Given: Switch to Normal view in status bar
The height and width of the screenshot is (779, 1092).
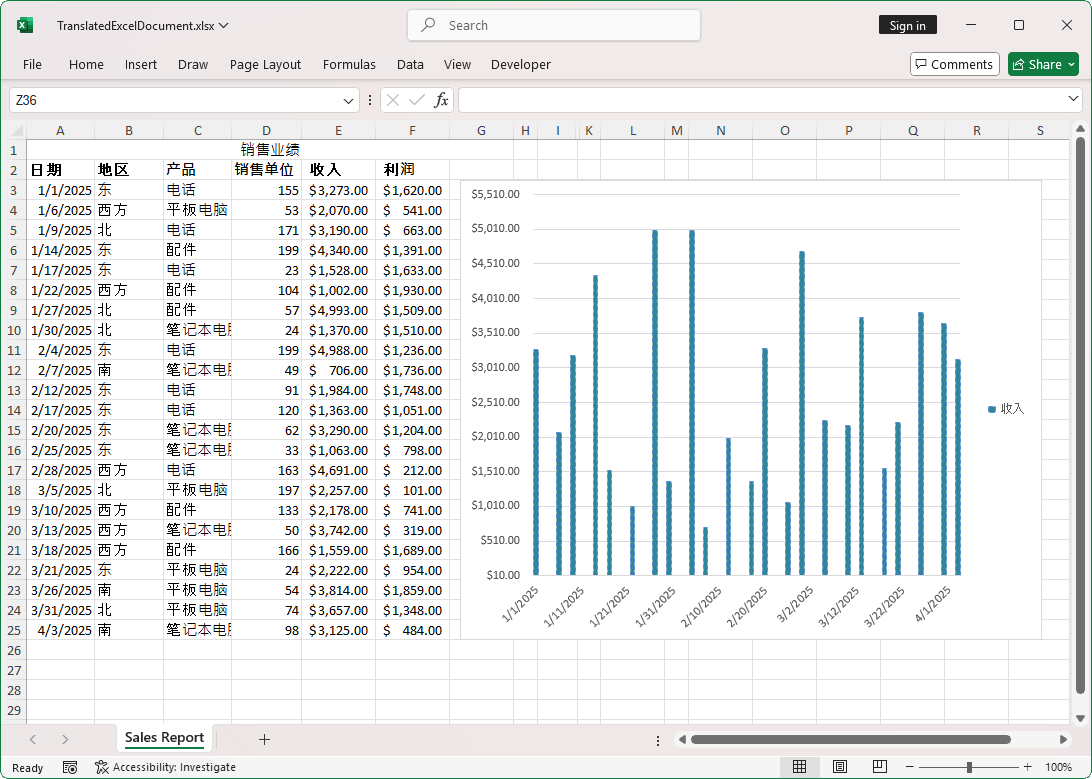Looking at the screenshot, I should click(799, 766).
